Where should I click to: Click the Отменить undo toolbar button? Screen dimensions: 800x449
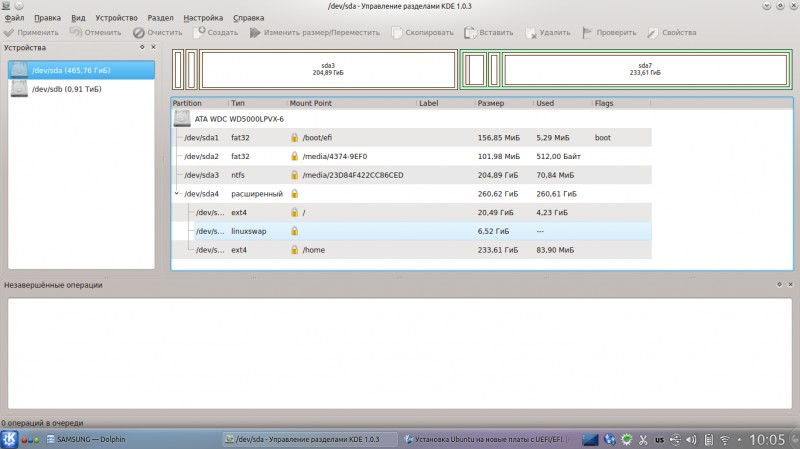coord(96,33)
